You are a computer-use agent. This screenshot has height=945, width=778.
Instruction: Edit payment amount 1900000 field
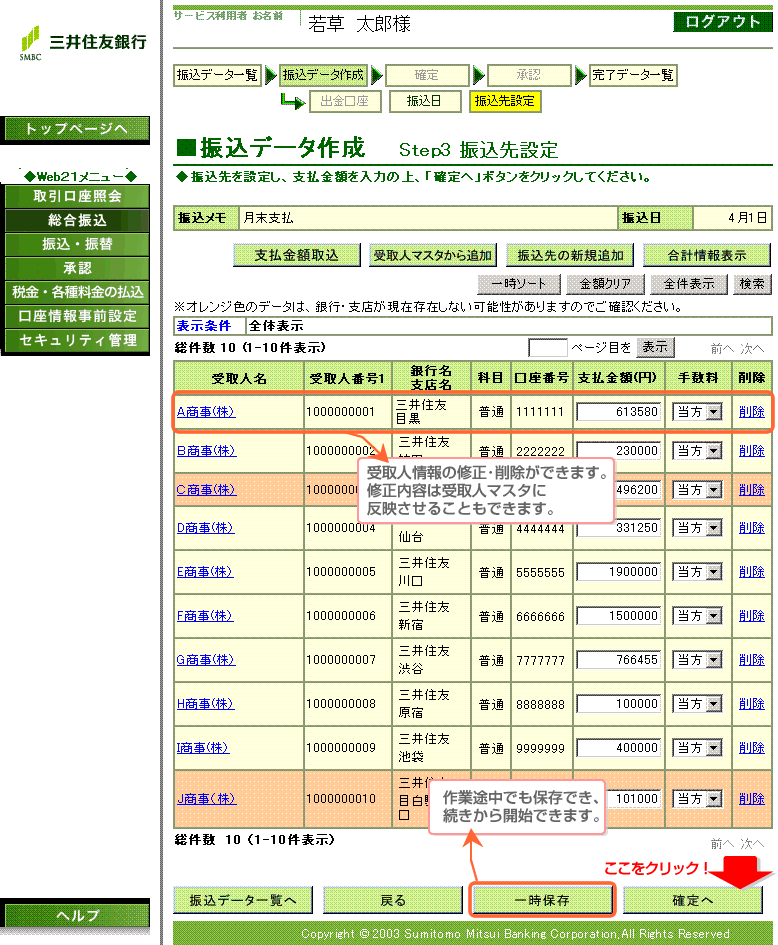pos(618,572)
